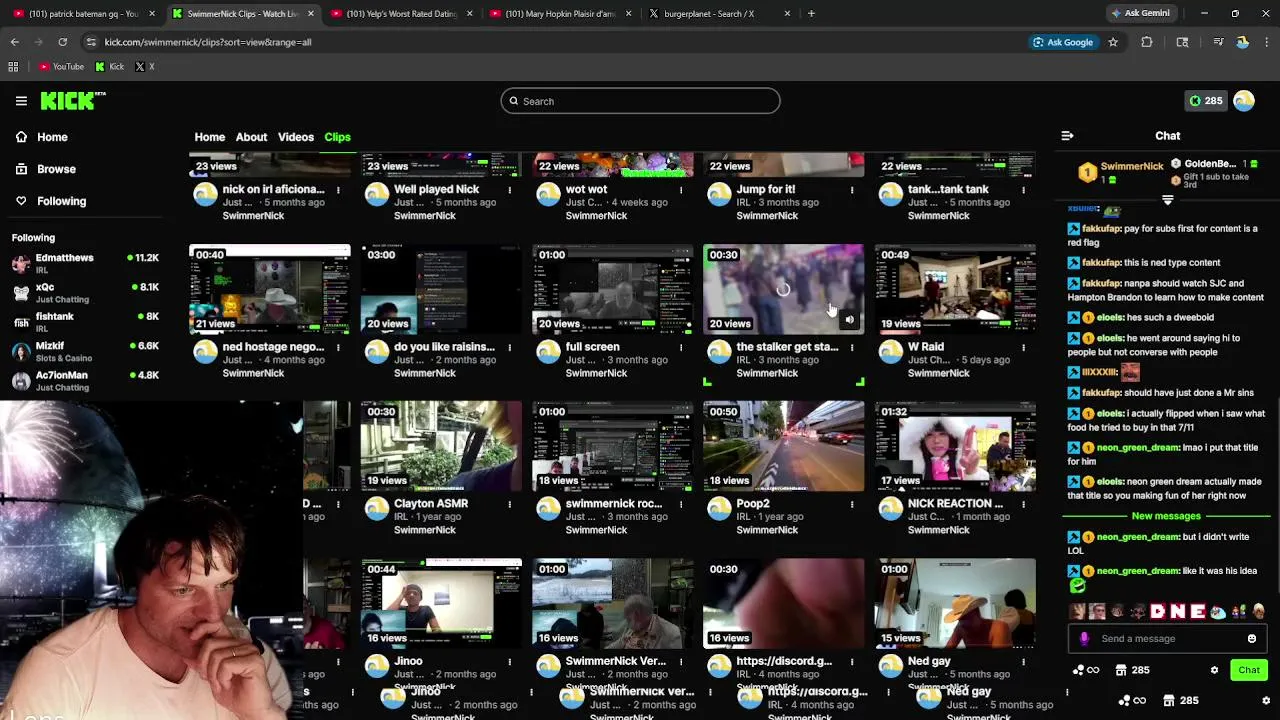The height and width of the screenshot is (720, 1280).
Task: Jump to New messages in chat
Action: 1166,516
